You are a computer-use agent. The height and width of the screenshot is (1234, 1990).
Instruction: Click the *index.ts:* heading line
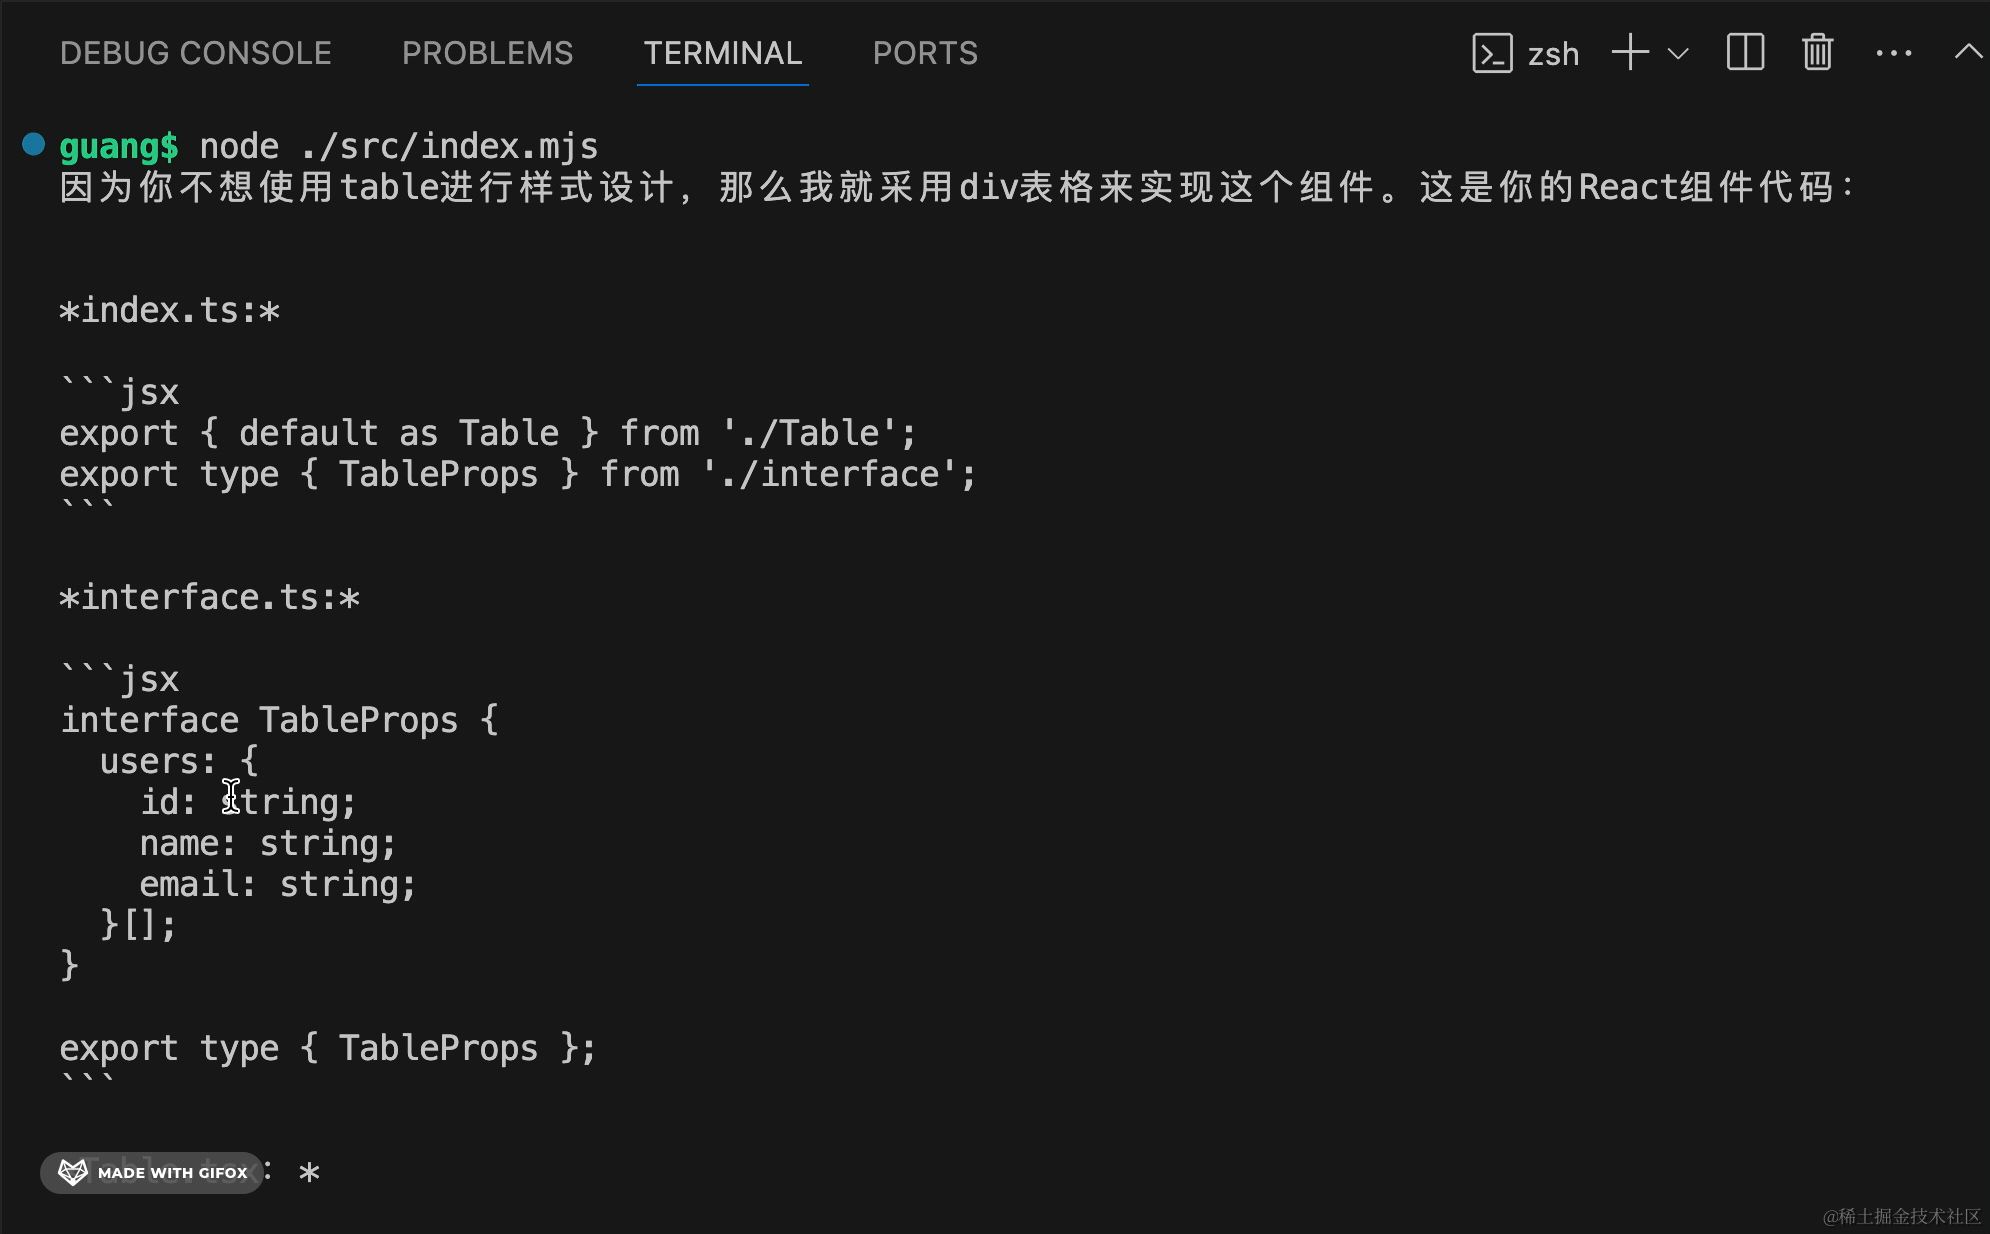(169, 310)
